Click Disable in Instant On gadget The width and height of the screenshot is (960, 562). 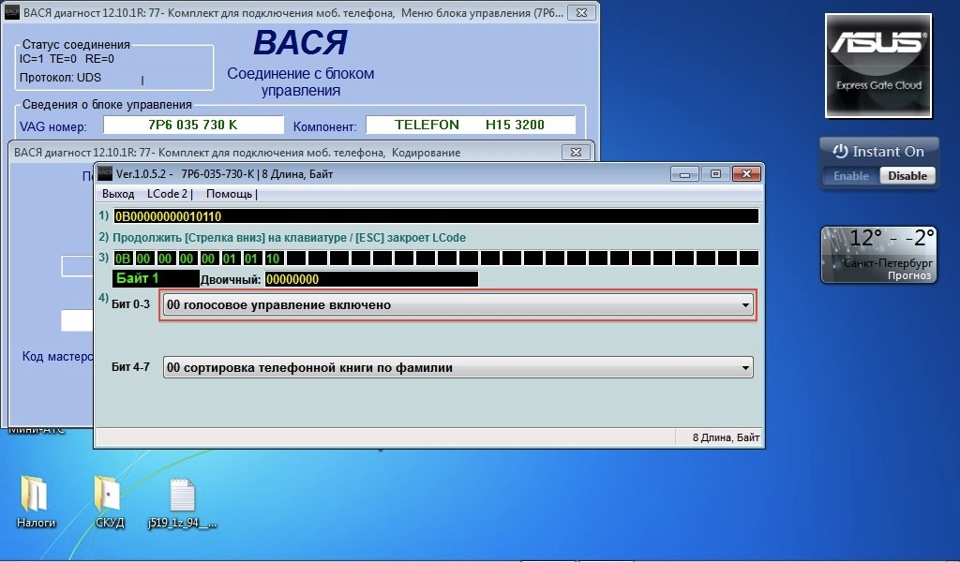coord(907,176)
